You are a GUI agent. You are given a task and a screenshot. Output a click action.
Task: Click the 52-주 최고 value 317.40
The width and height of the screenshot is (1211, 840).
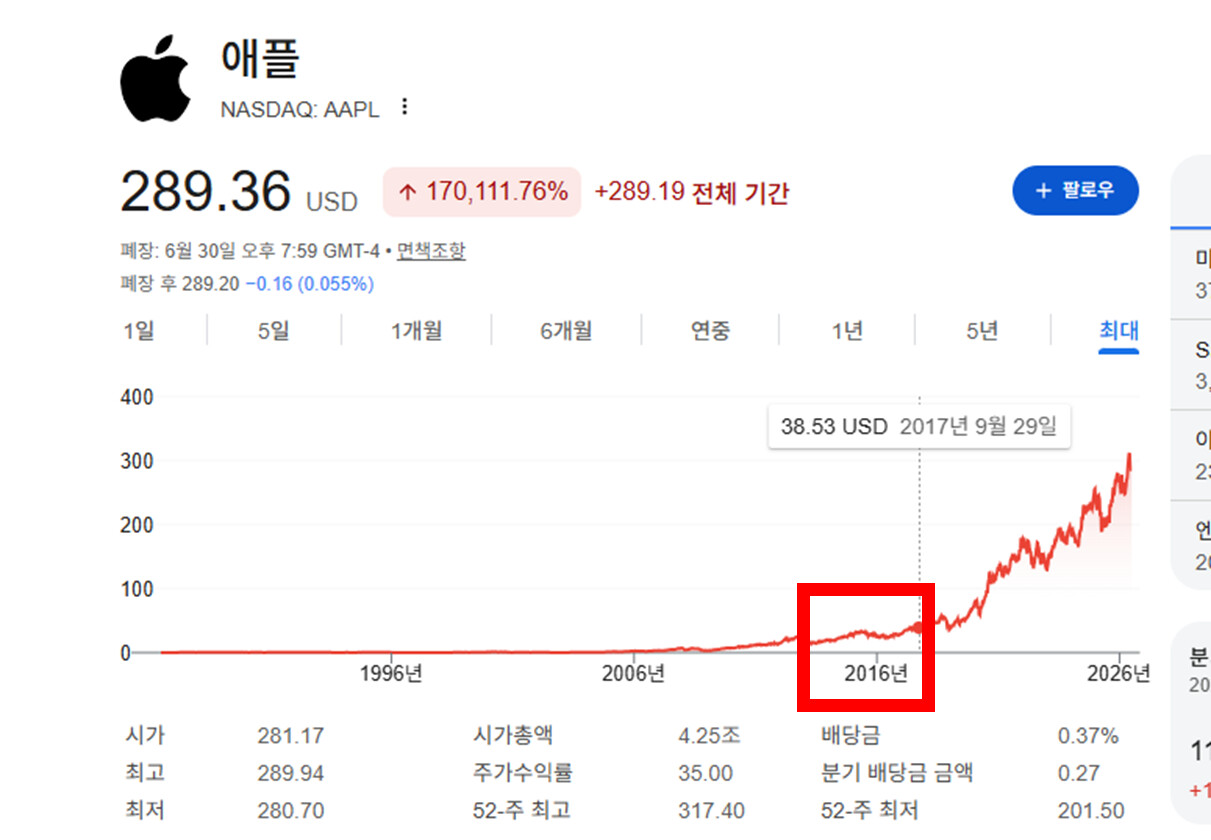(711, 810)
